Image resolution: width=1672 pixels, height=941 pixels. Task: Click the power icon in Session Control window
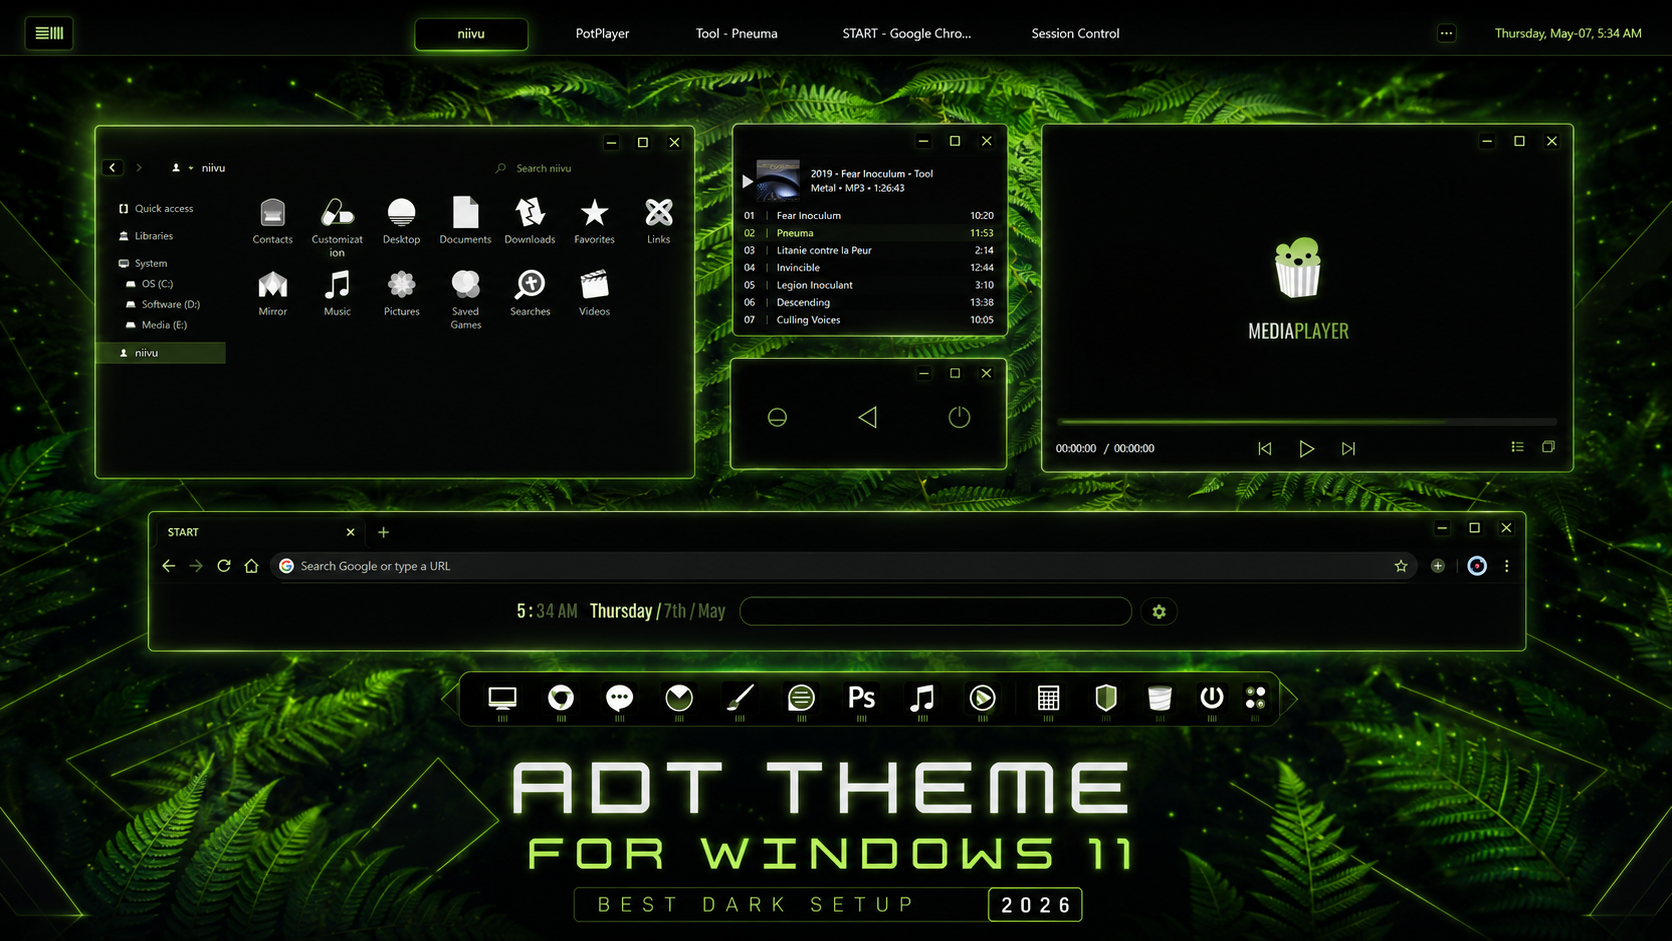[x=959, y=417]
